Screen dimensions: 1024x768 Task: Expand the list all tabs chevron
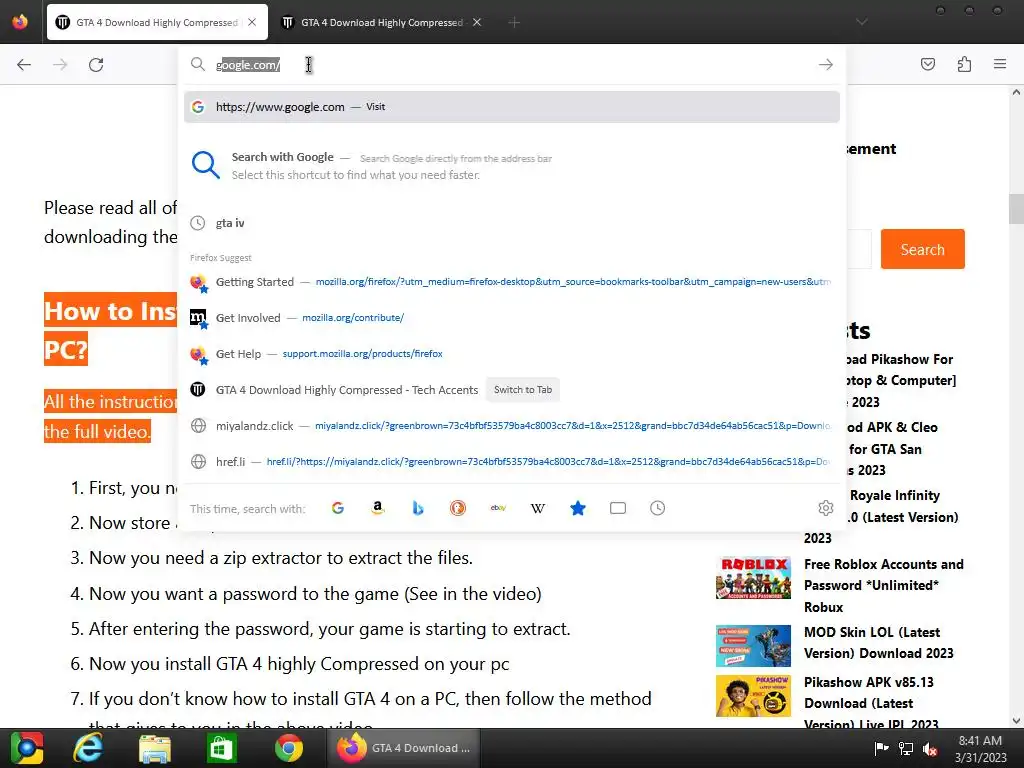pyautogui.click(x=861, y=22)
